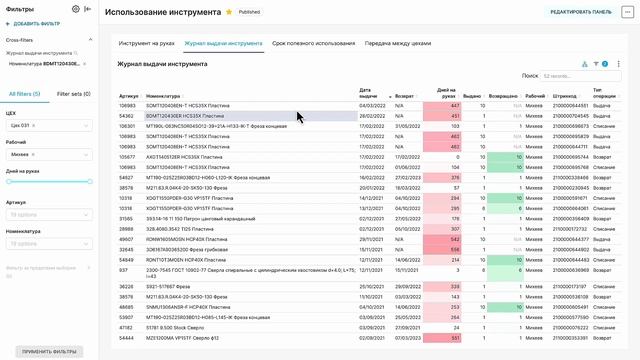Click right handle of Дней на руках slider
The width and height of the screenshot is (640, 360).
(90, 182)
